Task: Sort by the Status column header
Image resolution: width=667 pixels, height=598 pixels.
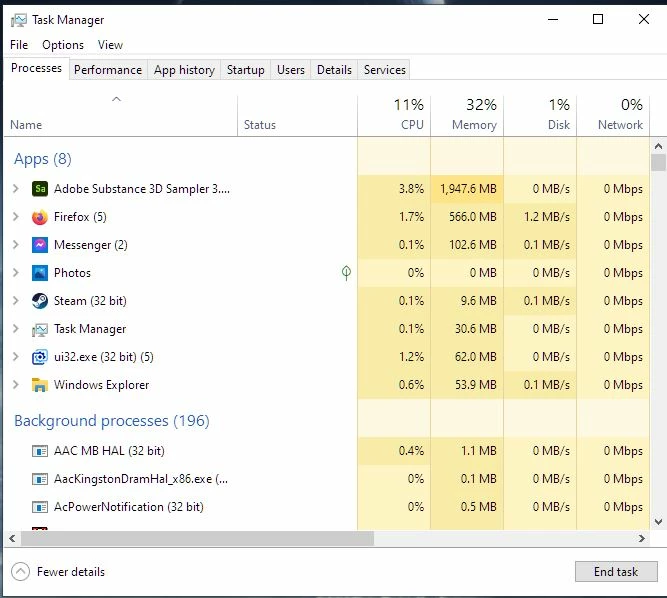Action: pos(297,116)
